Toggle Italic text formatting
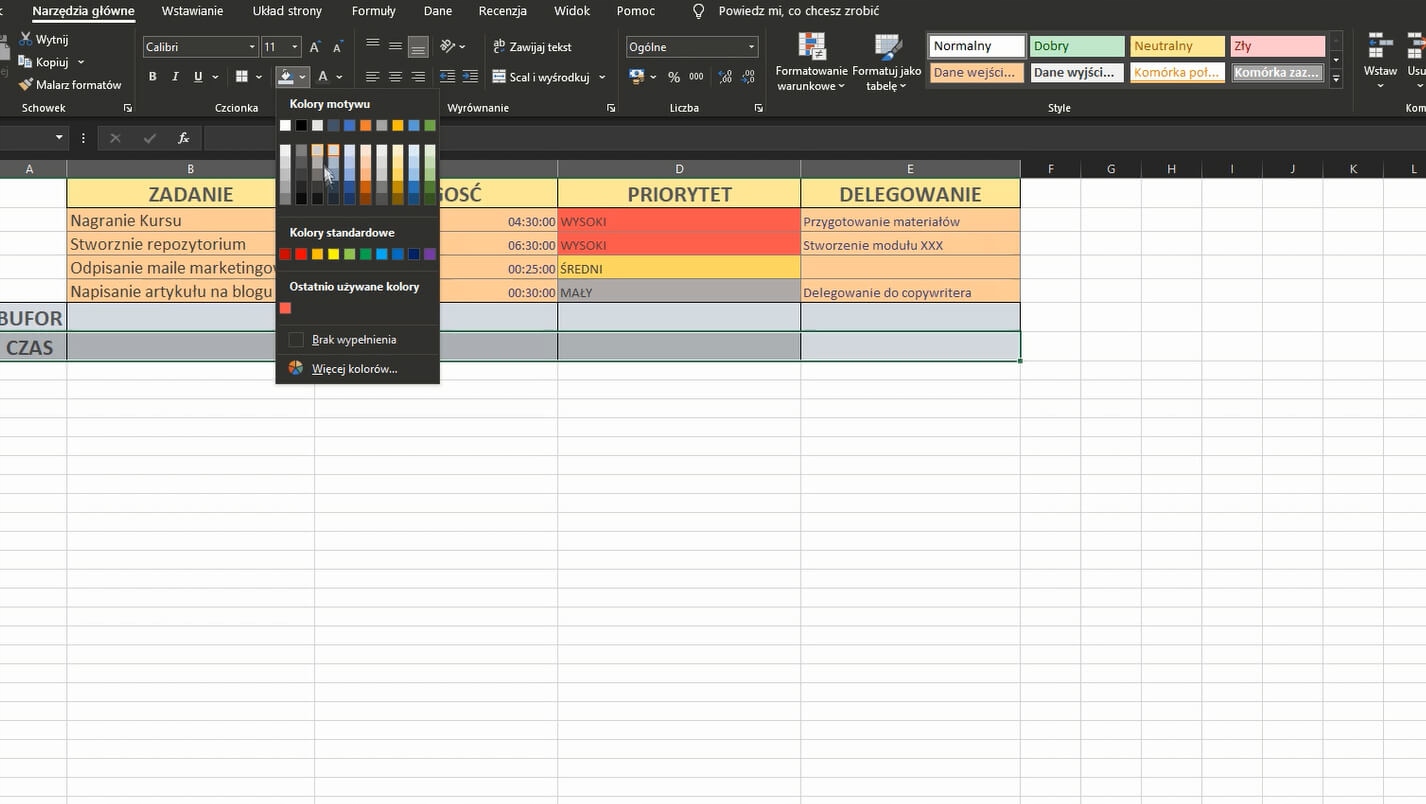Viewport: 1426px width, 804px height. (175, 77)
